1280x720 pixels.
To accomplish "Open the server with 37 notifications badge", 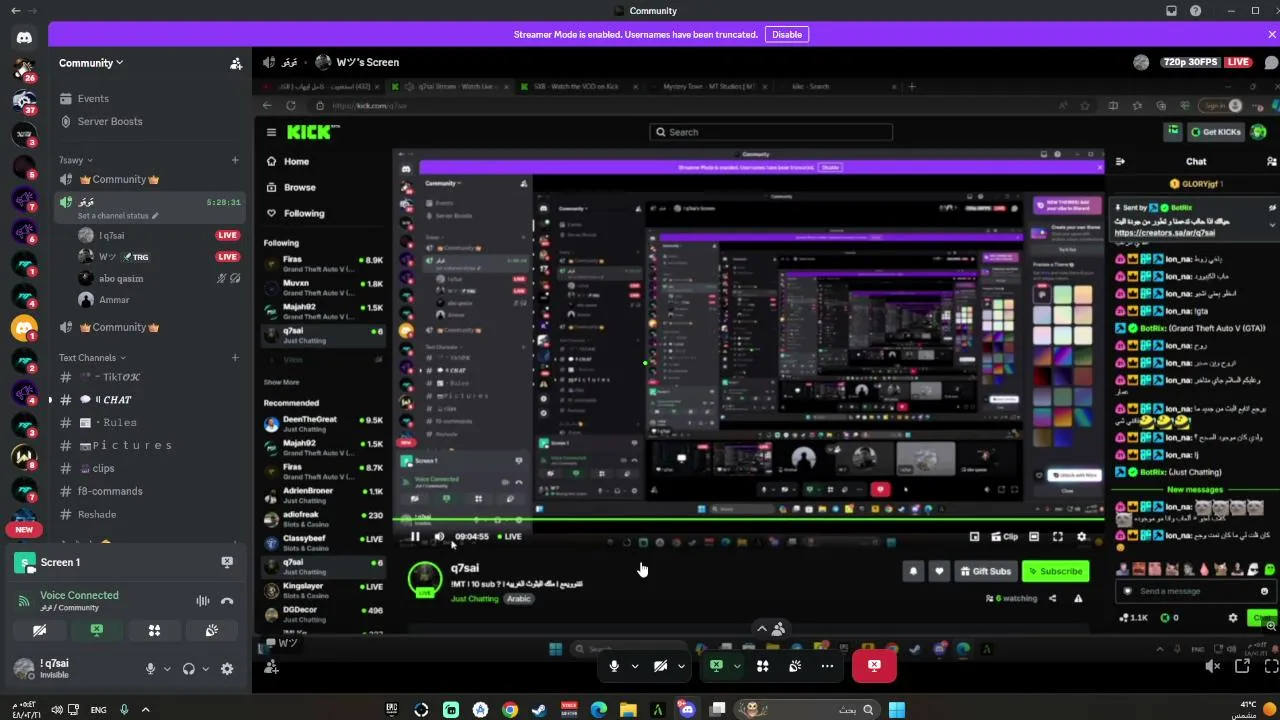I will [x=24, y=101].
